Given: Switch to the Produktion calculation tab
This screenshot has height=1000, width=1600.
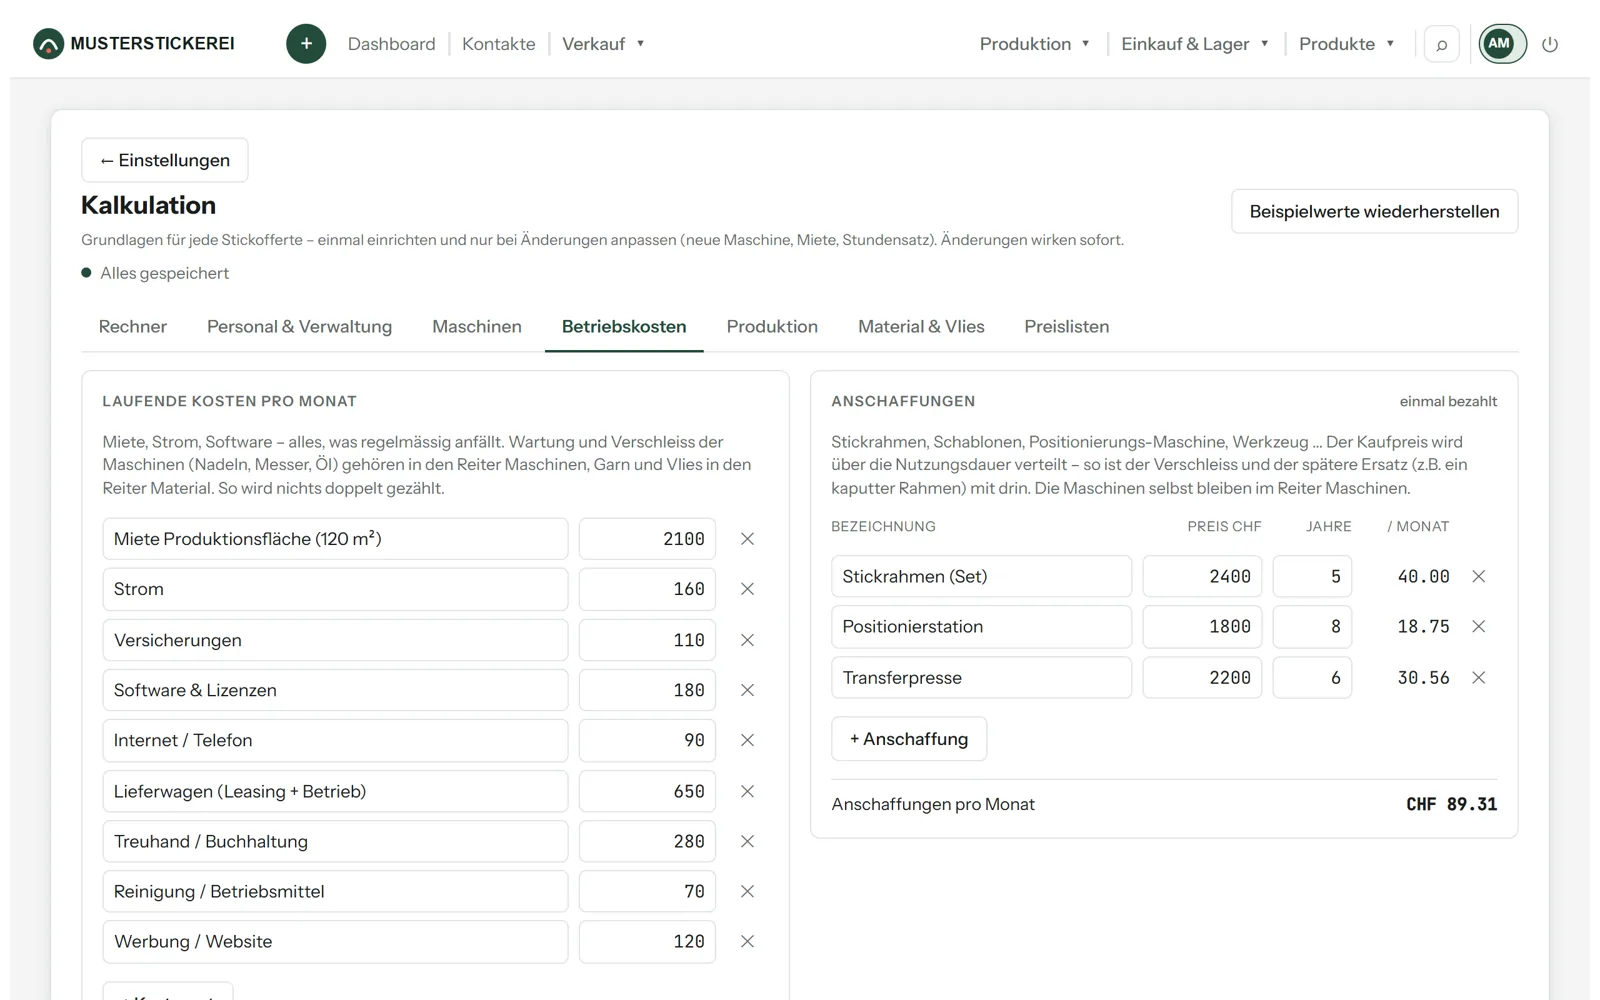Looking at the screenshot, I should (772, 327).
